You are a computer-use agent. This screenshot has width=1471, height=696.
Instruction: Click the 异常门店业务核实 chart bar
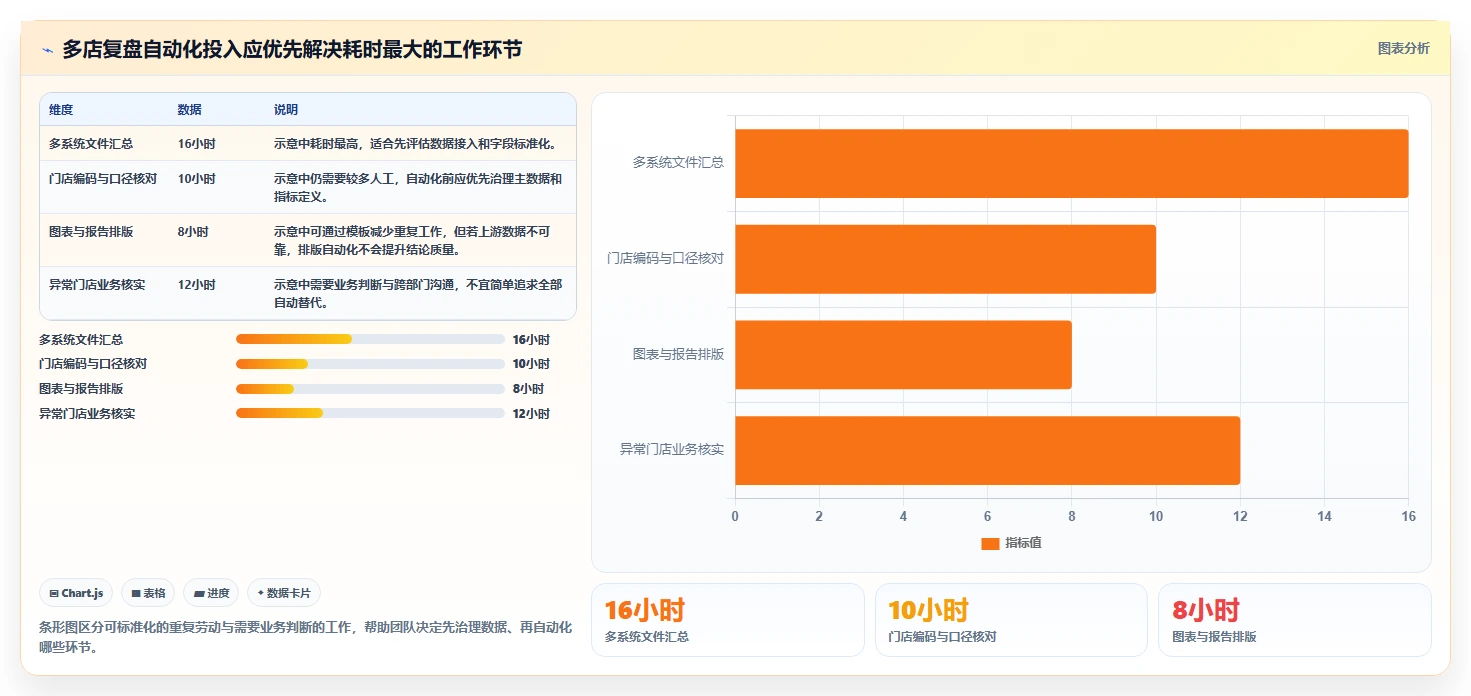[x=987, y=451]
